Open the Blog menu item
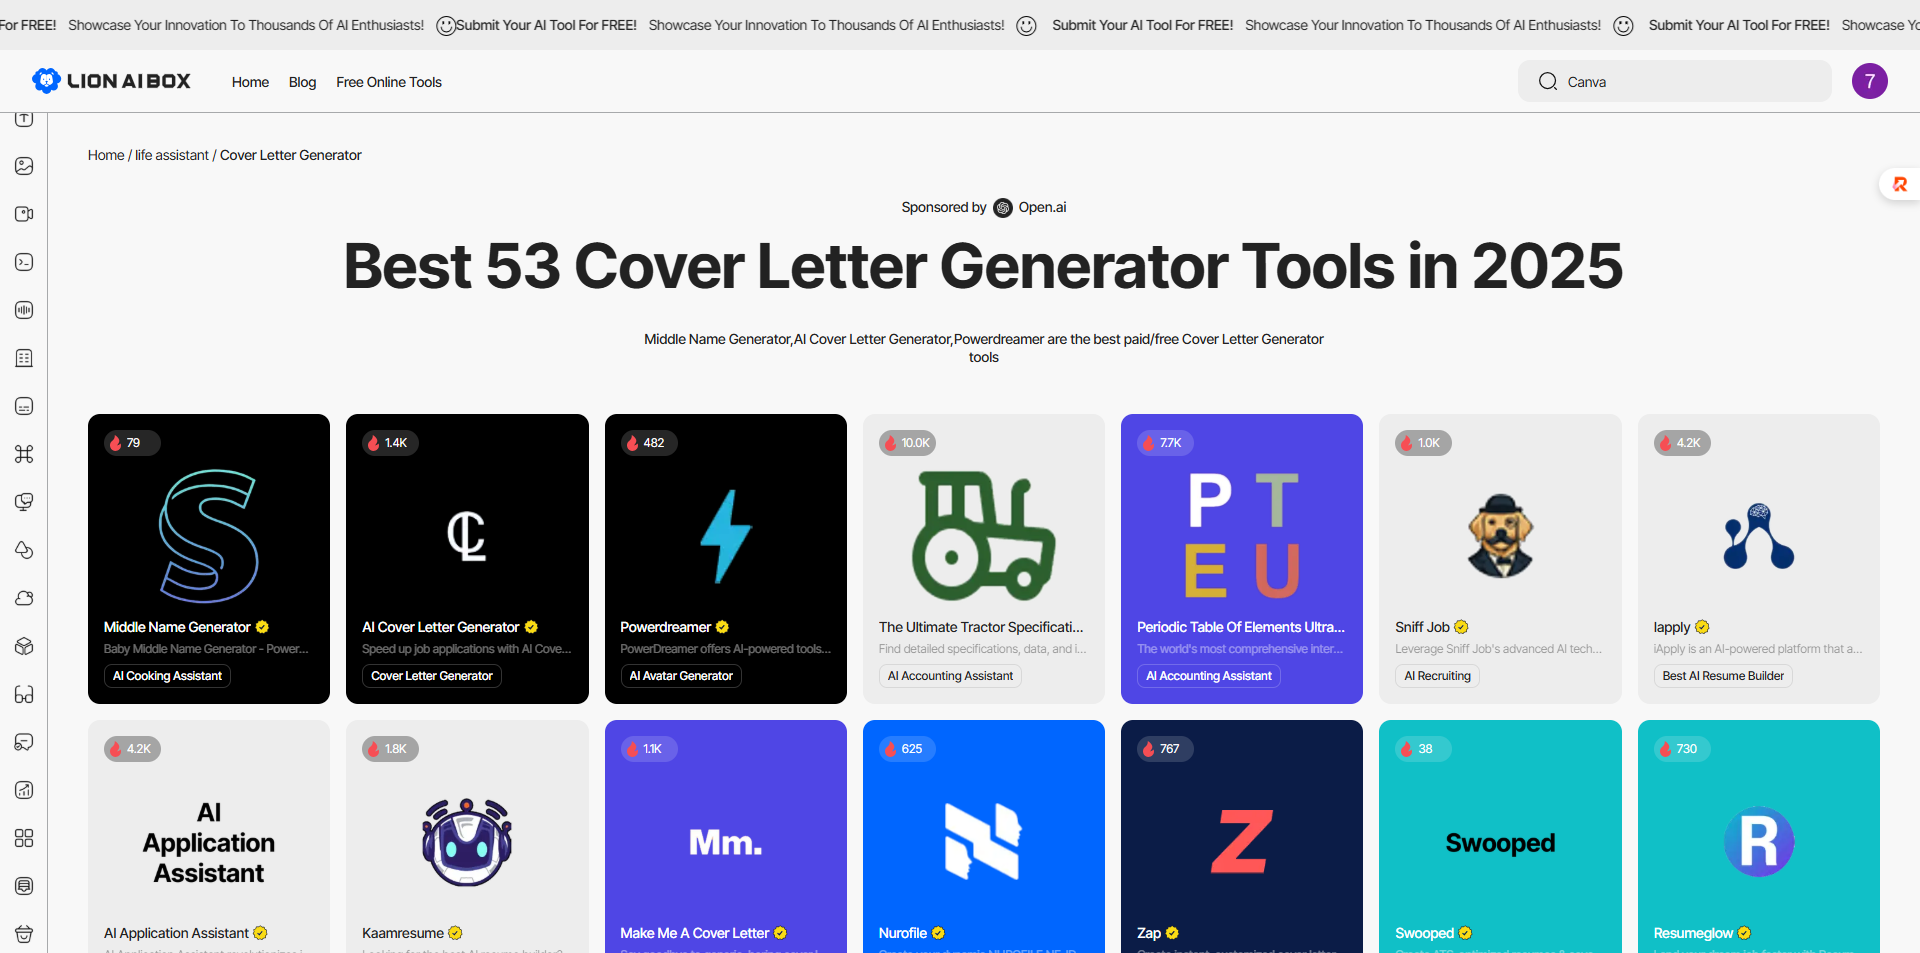1920x953 pixels. [302, 82]
